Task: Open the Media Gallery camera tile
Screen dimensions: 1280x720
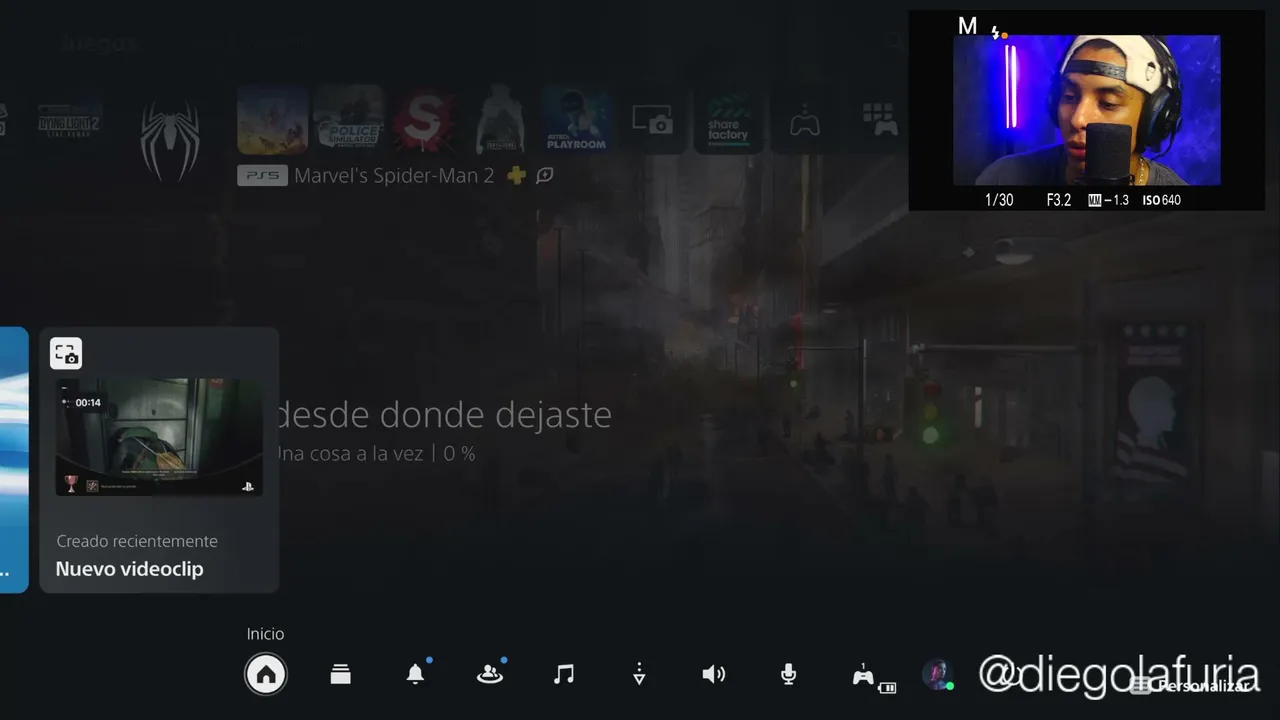Action: click(x=652, y=120)
